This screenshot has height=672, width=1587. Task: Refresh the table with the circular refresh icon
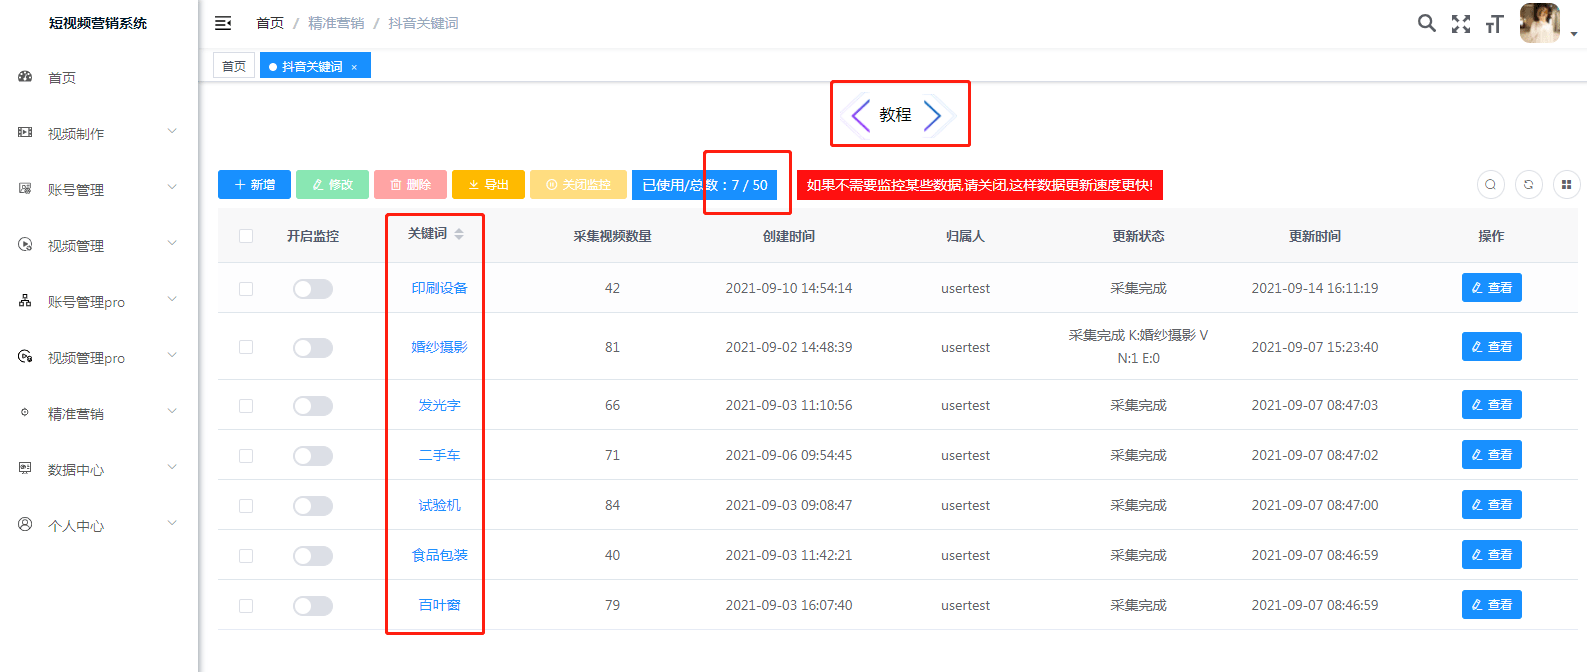[1528, 185]
